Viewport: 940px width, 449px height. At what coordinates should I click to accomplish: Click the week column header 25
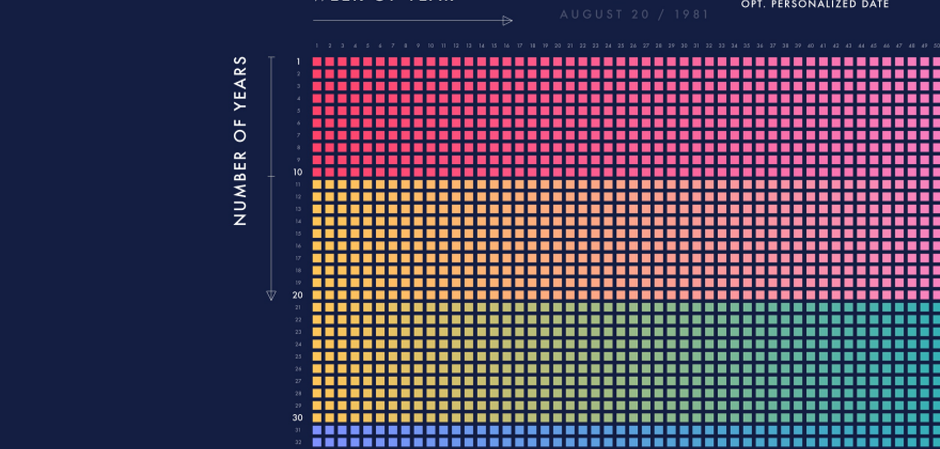tap(620, 46)
